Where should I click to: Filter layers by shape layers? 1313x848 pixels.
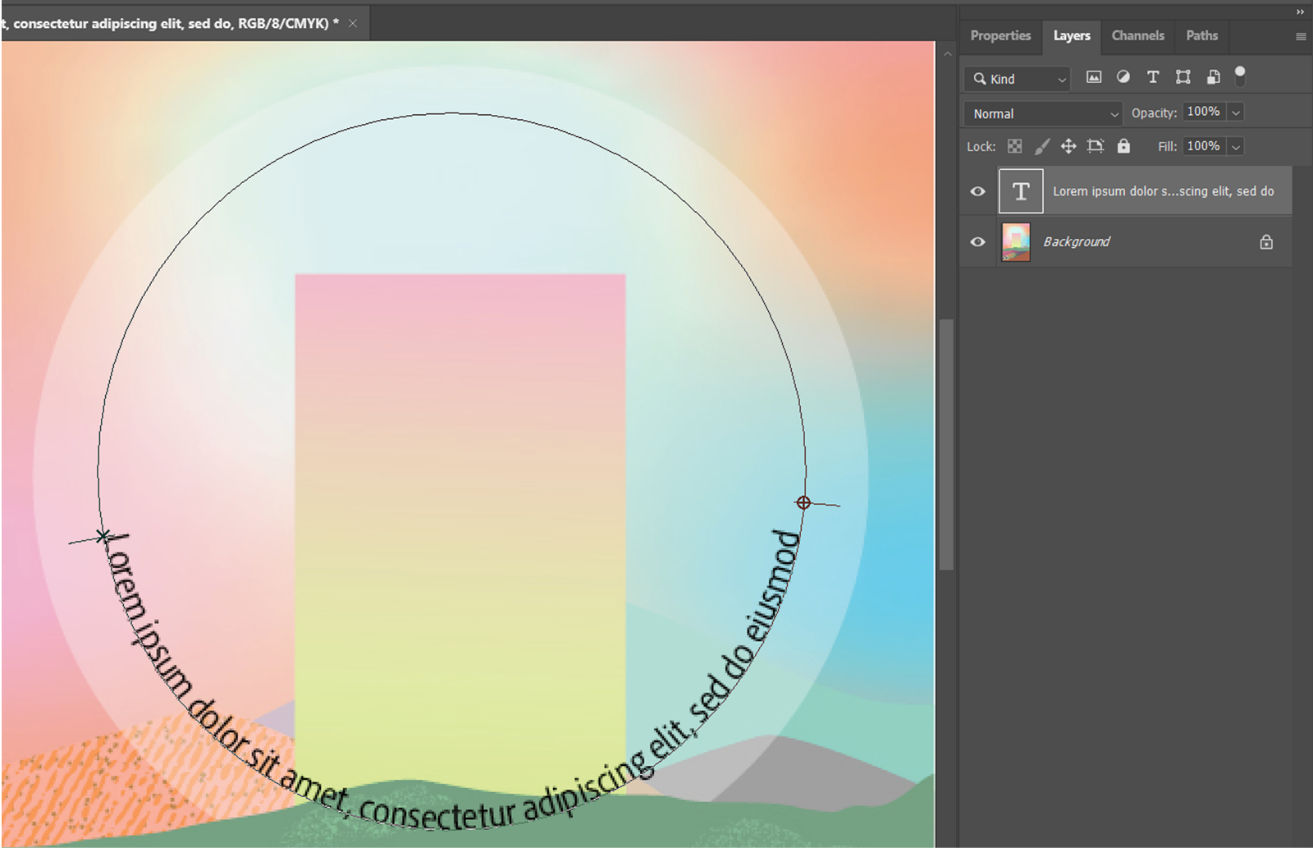click(1183, 77)
